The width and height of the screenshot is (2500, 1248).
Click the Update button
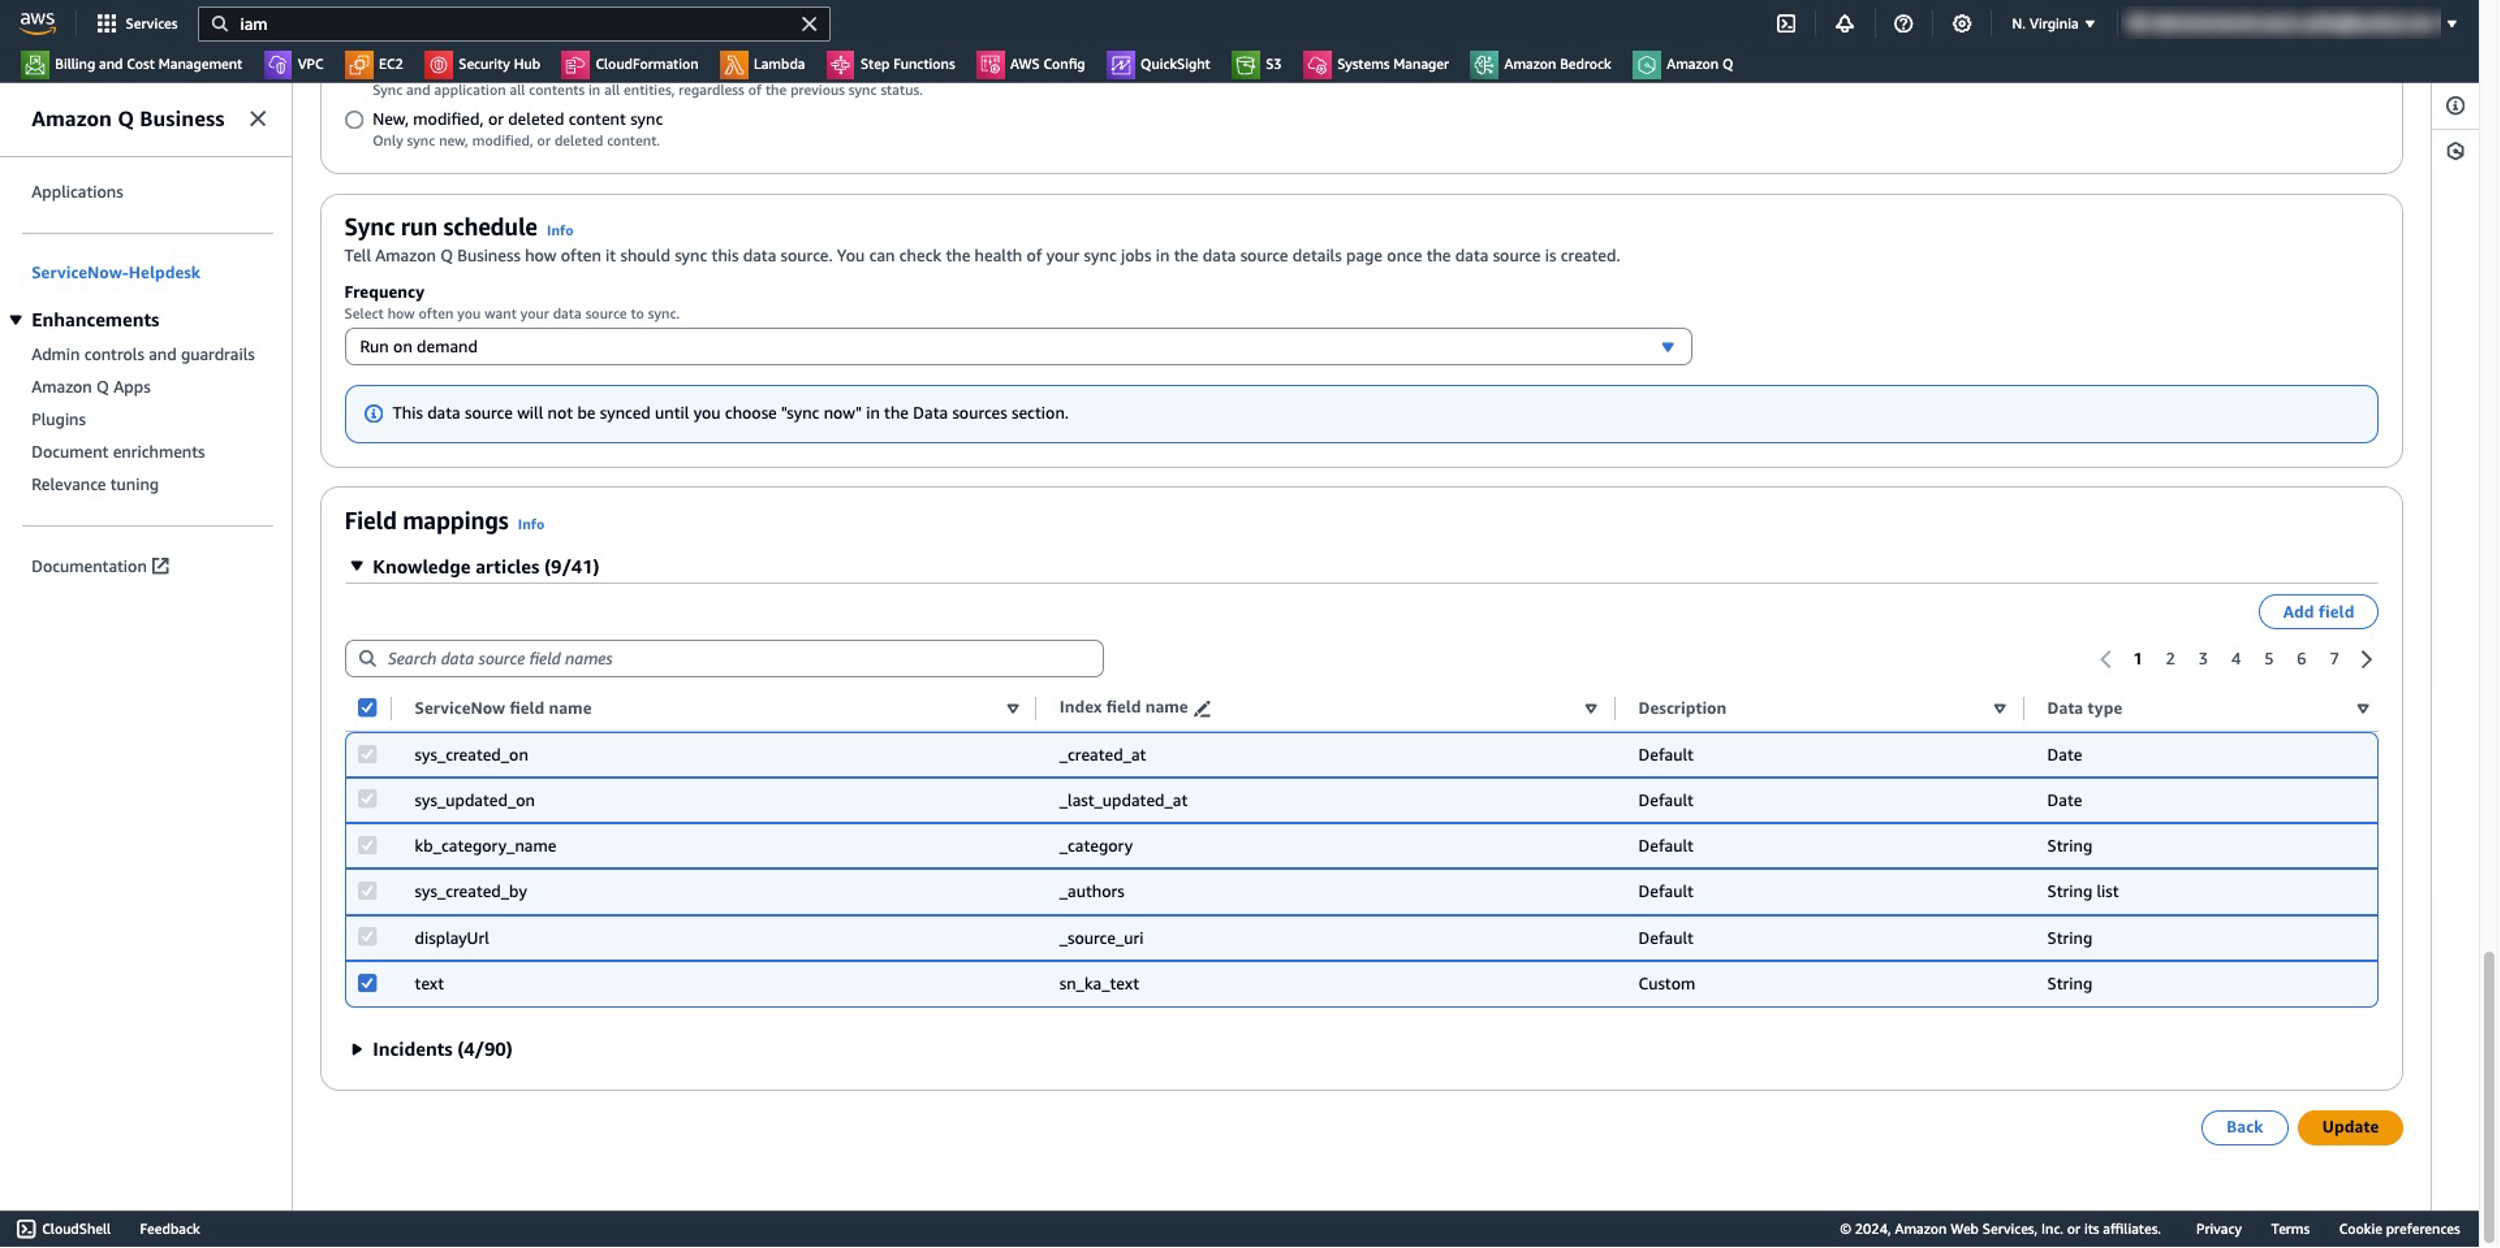point(2349,1127)
